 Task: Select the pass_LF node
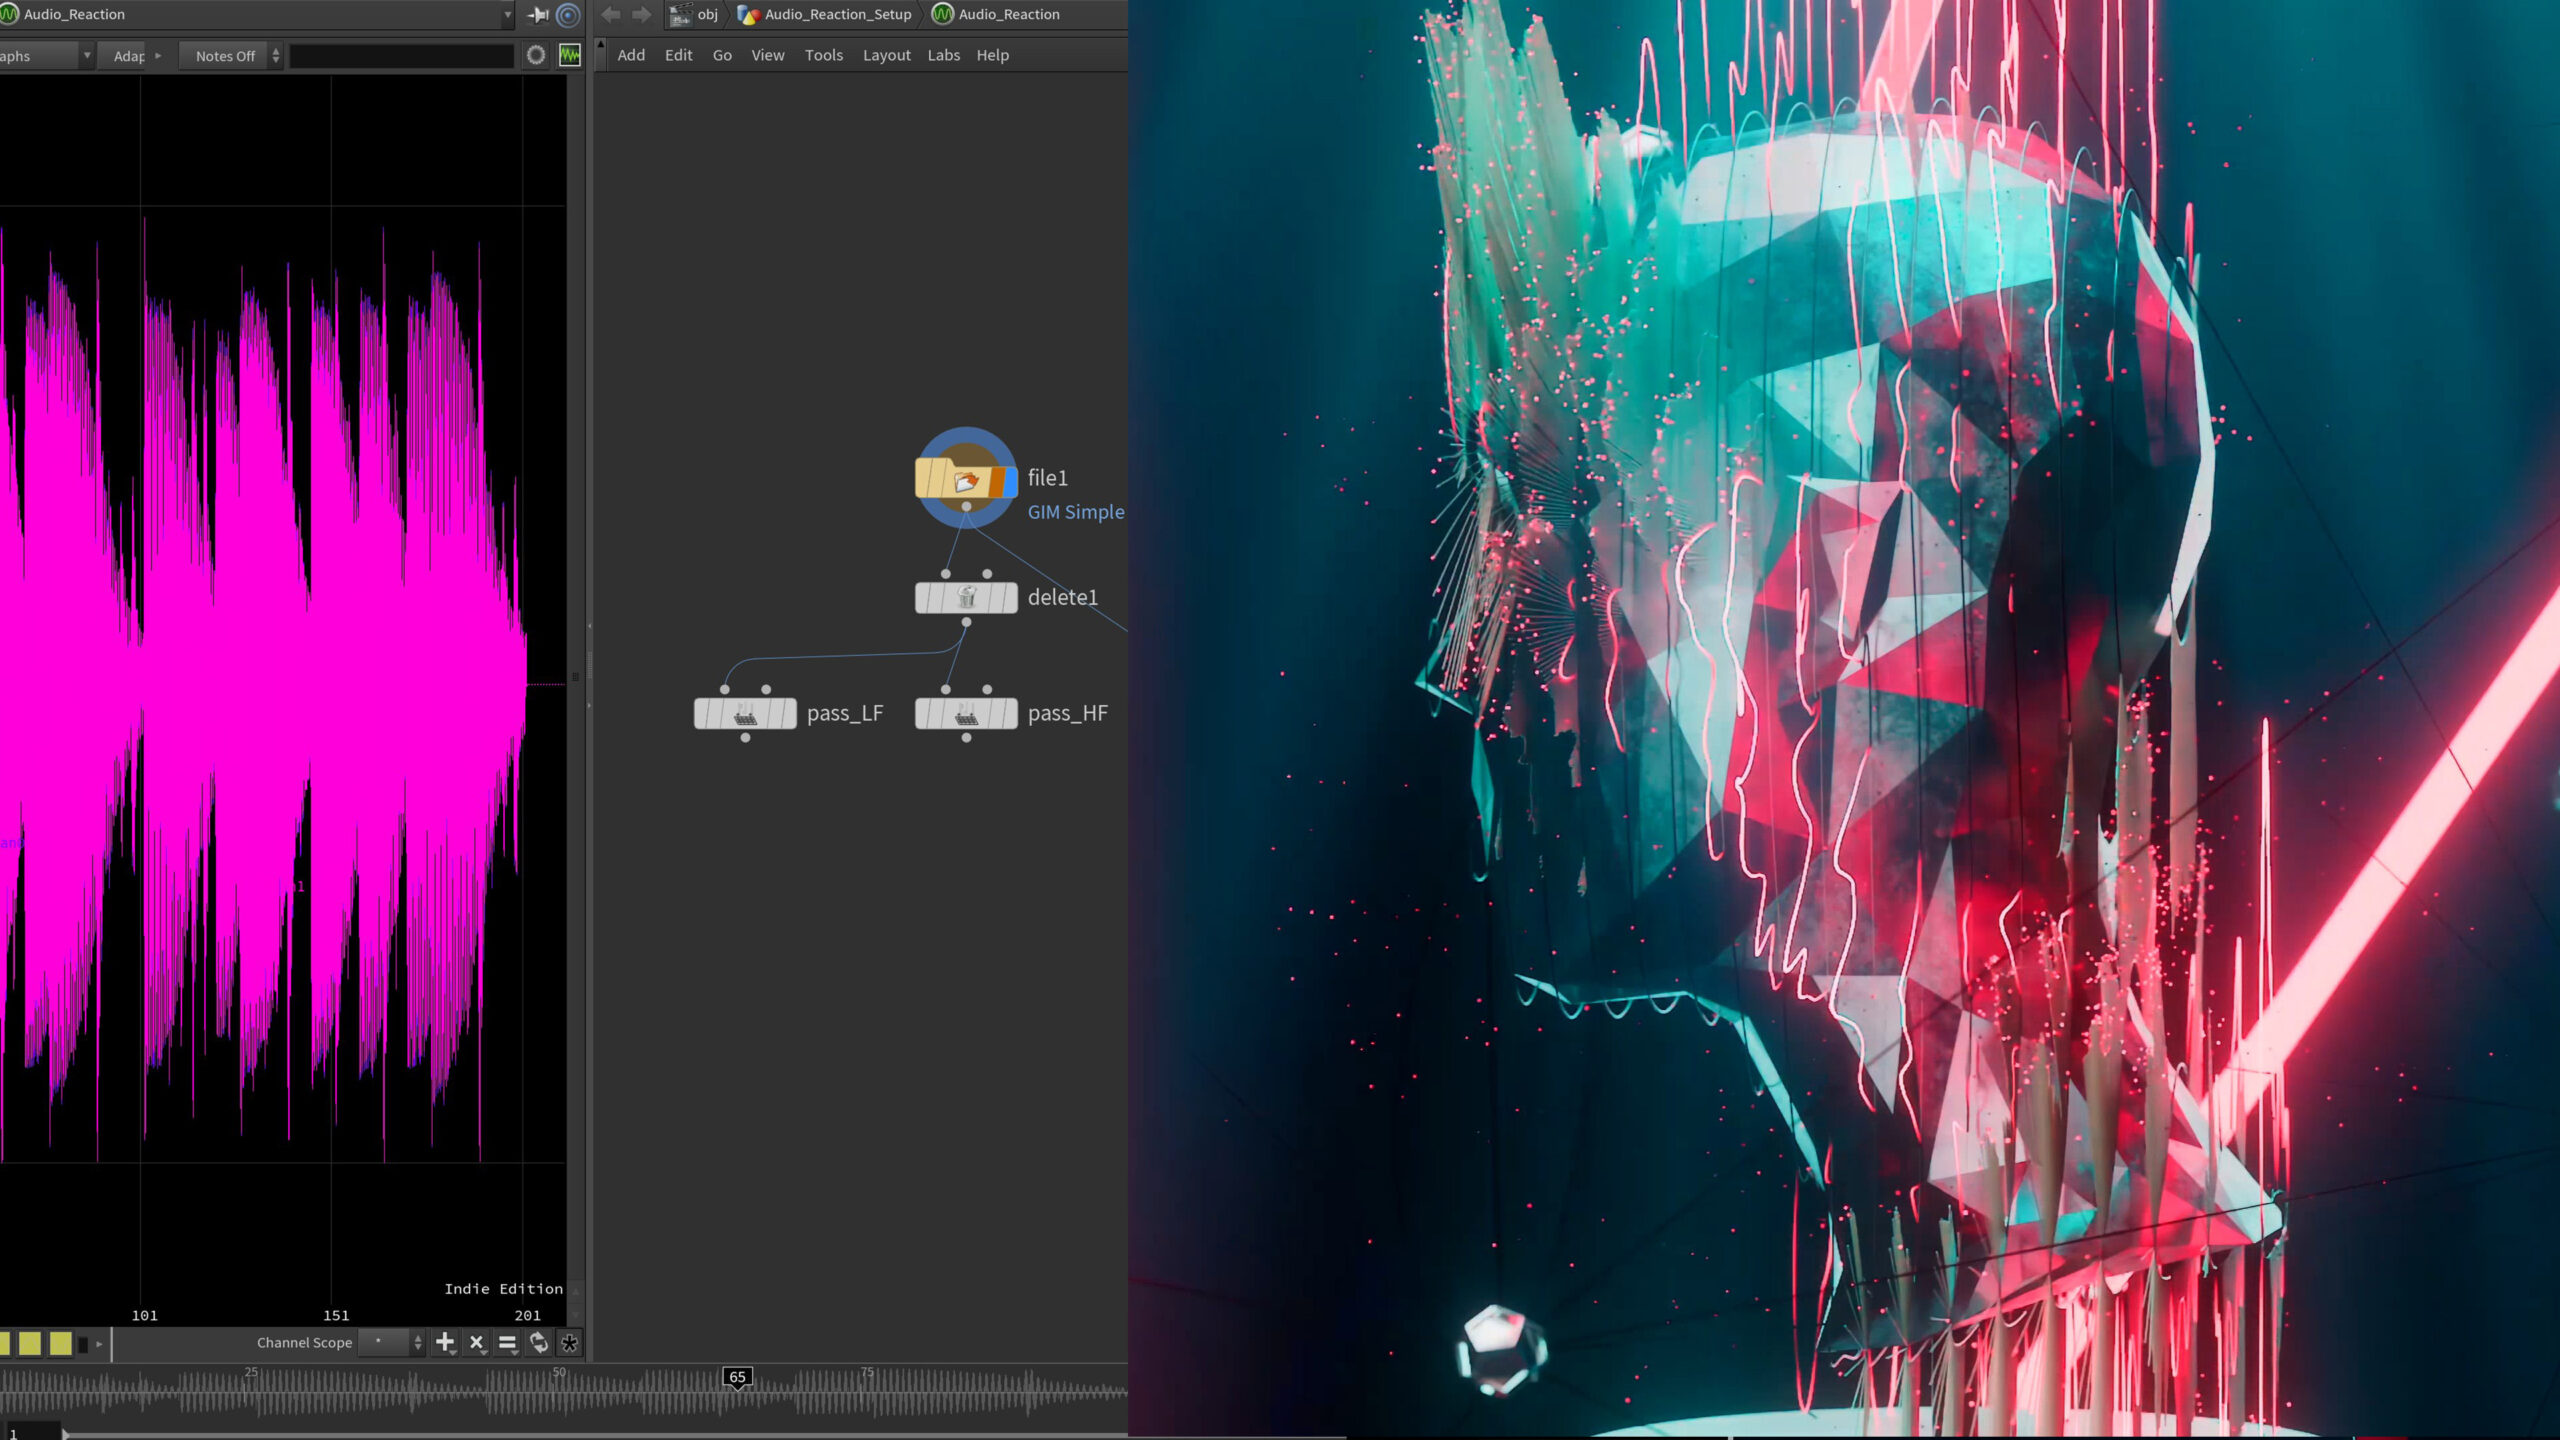(745, 713)
